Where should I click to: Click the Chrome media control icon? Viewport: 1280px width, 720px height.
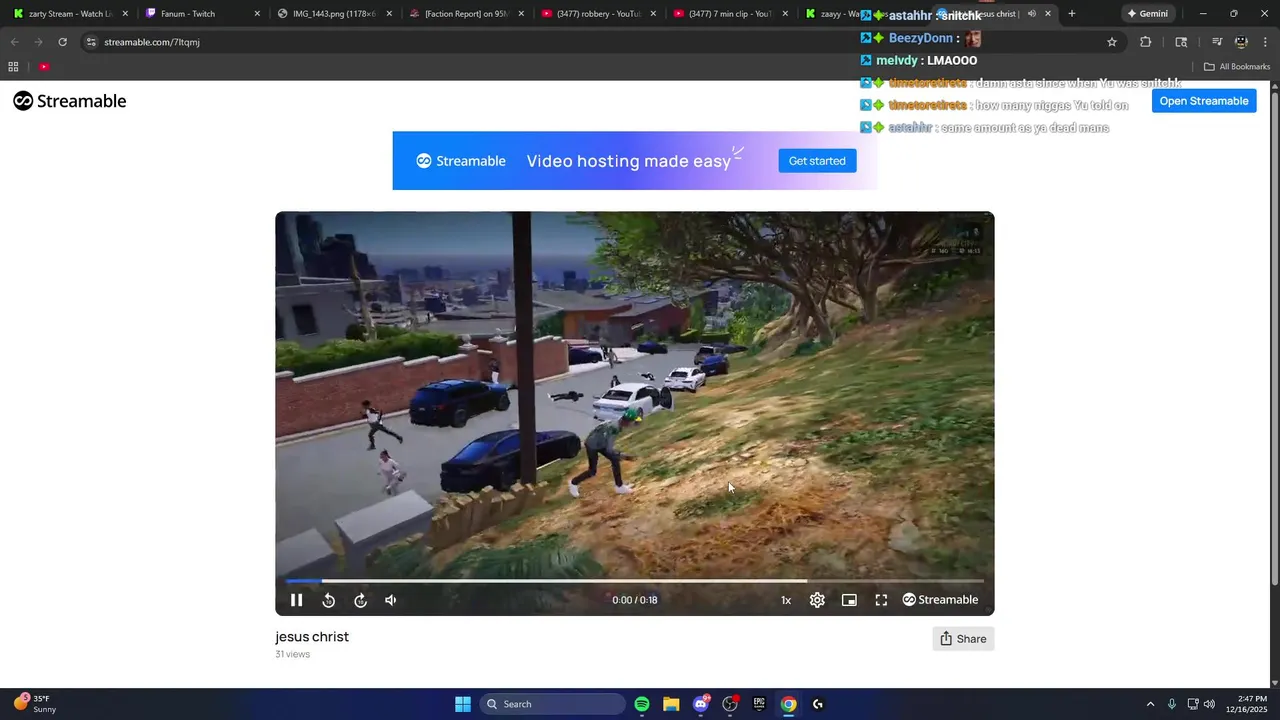1217,42
